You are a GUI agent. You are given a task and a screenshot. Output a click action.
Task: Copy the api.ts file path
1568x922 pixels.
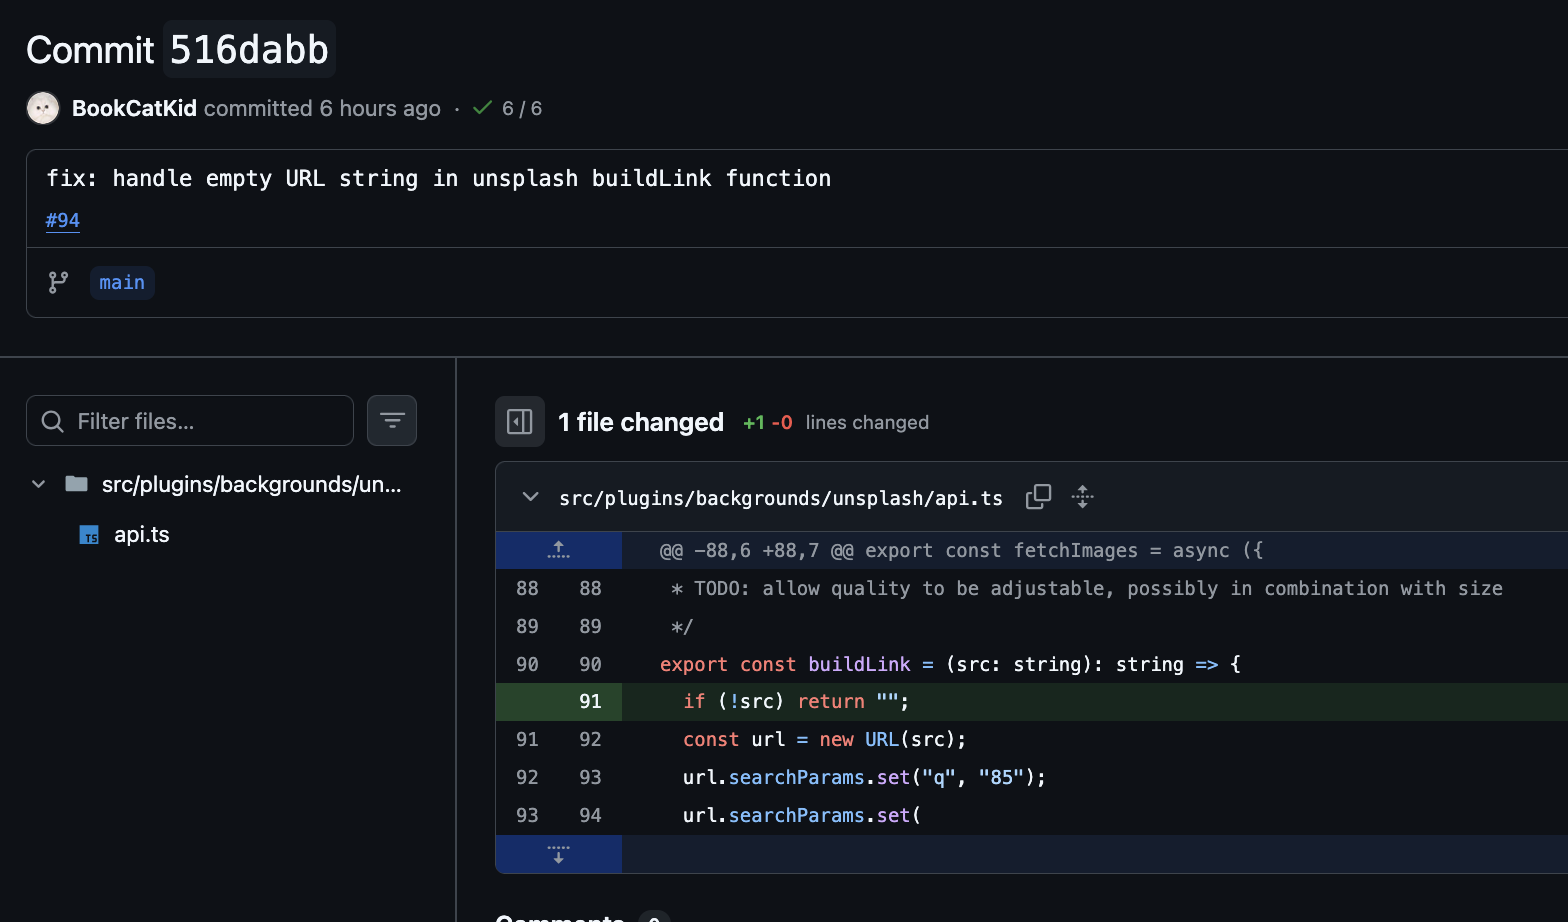click(1038, 497)
